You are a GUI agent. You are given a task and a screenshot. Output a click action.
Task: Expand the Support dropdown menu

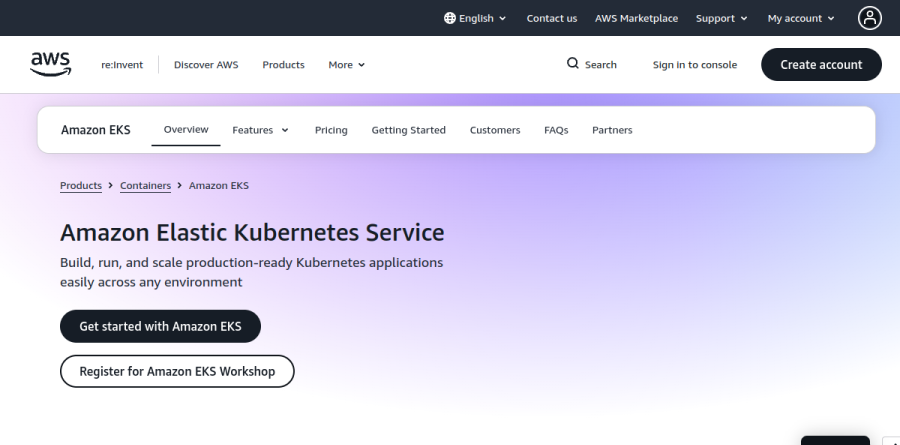721,18
